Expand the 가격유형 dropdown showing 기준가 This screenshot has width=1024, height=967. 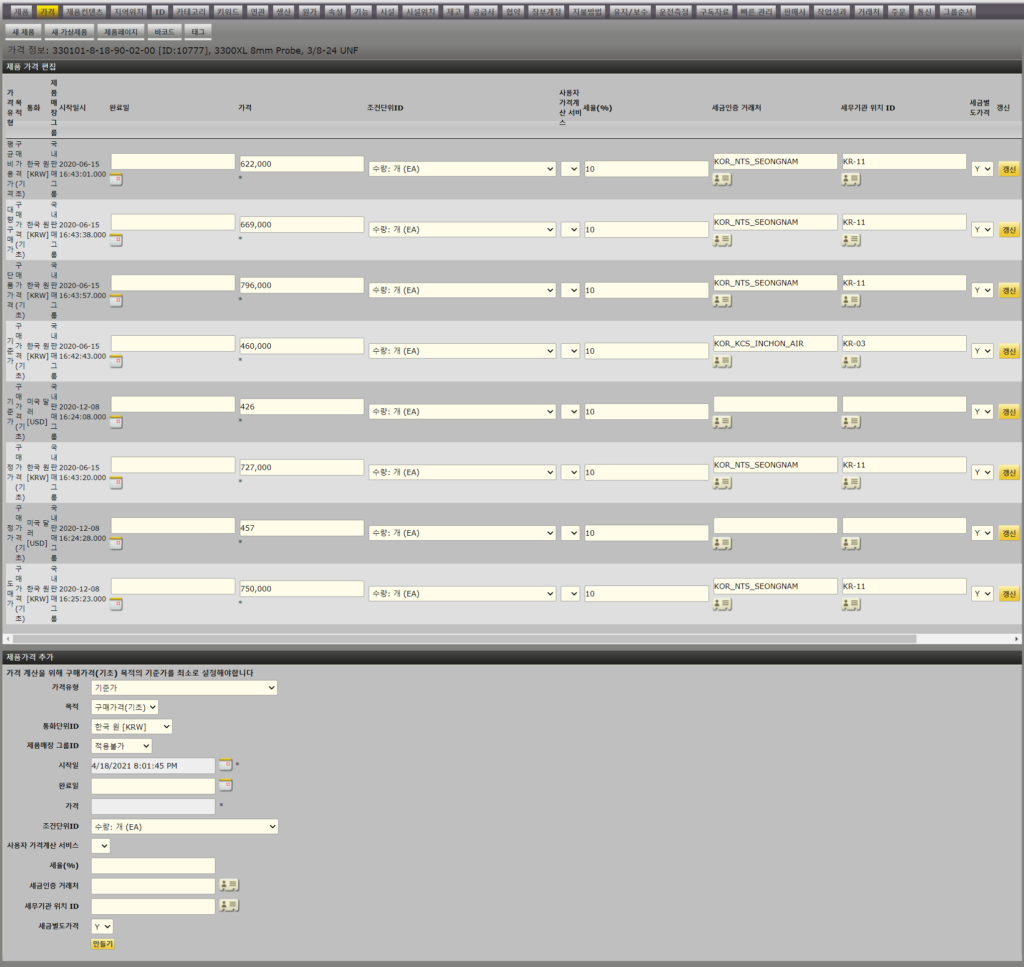click(x=183, y=688)
